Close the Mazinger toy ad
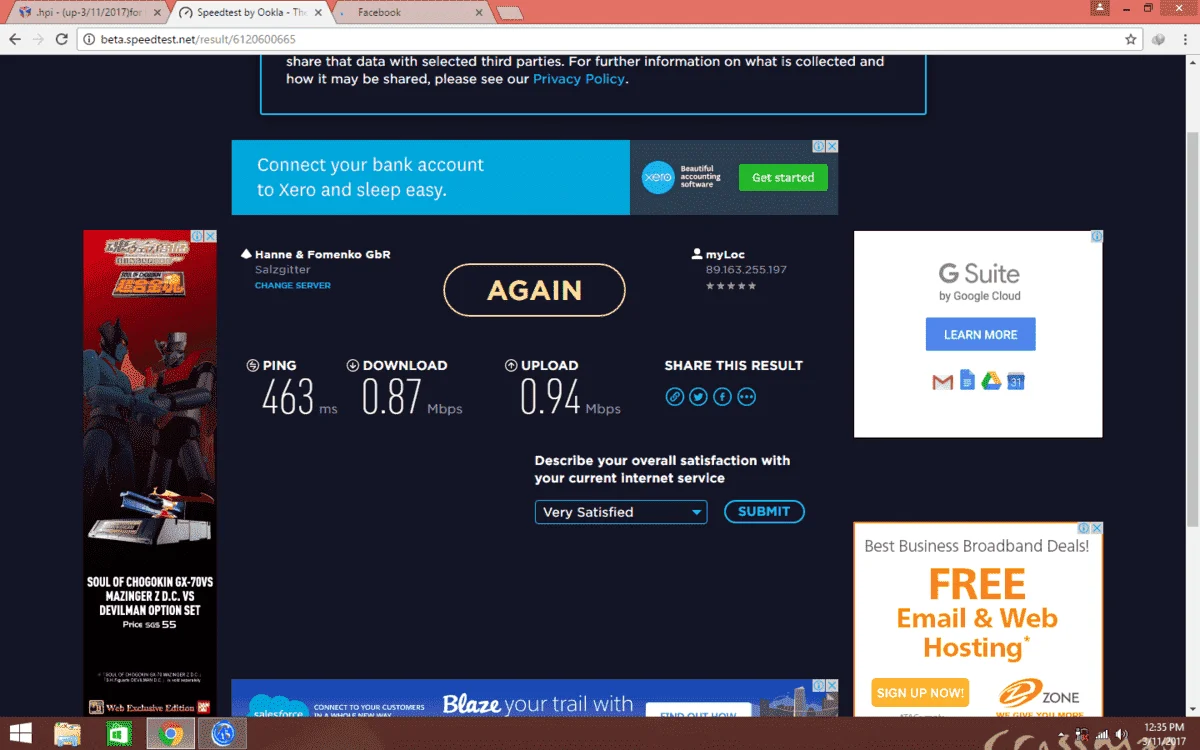Viewport: 1200px width, 750px height. [210, 237]
